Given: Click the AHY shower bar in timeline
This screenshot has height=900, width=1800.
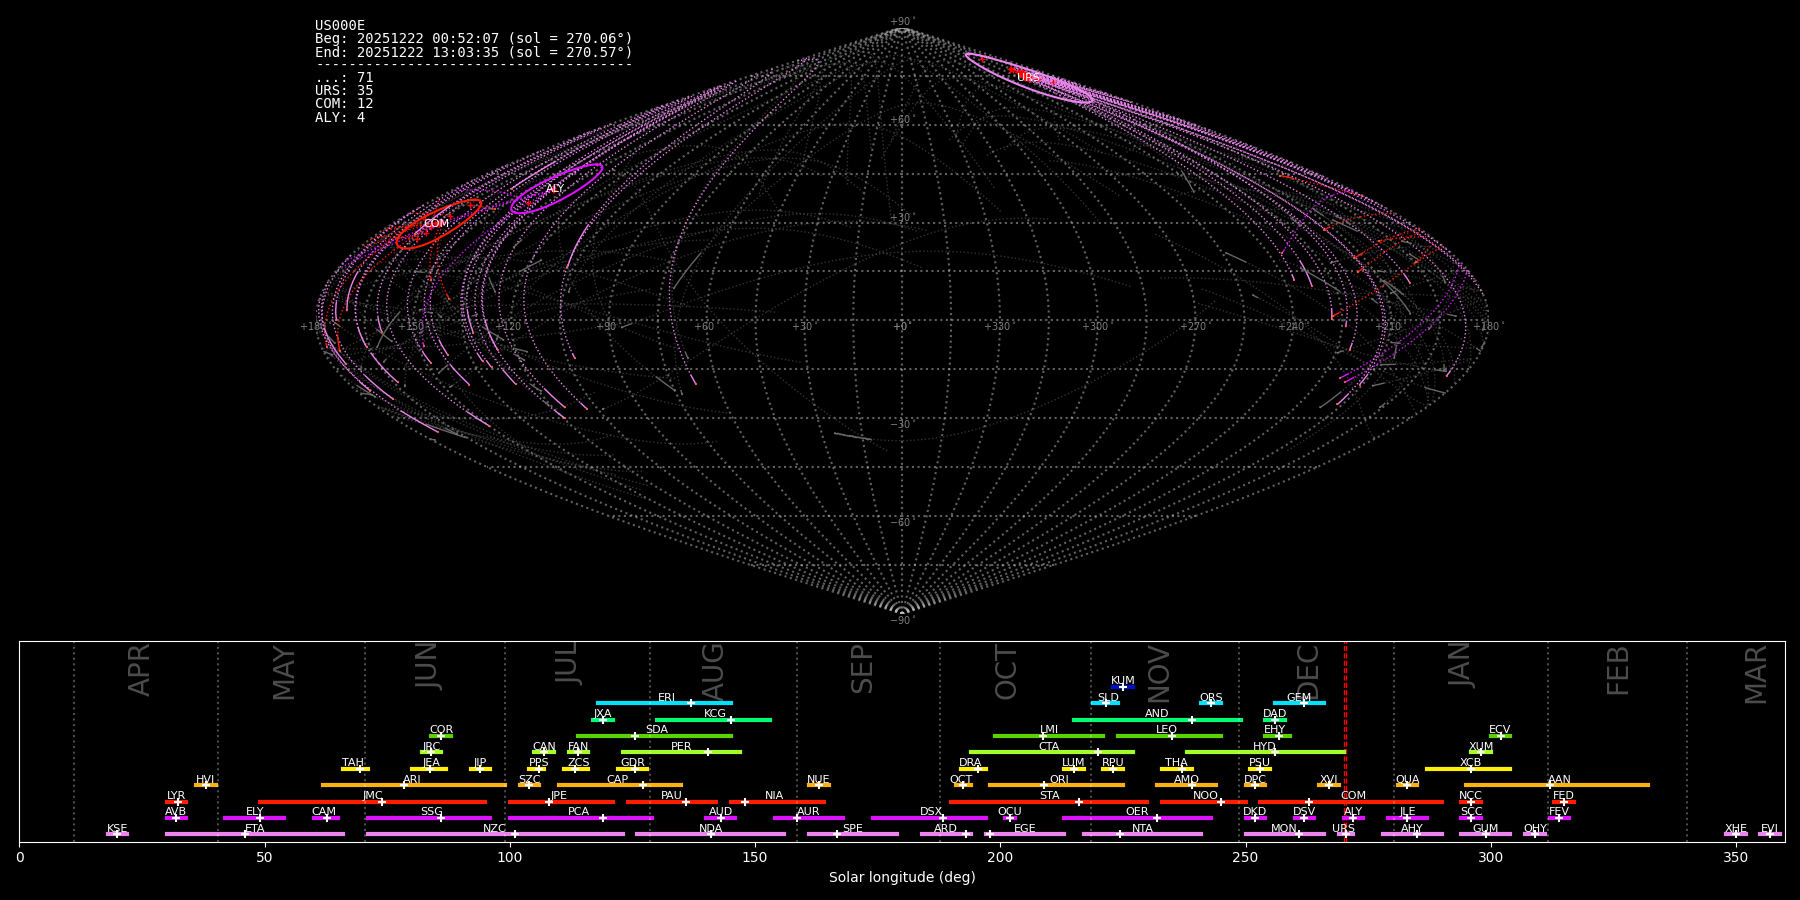Looking at the screenshot, I should click(1412, 834).
